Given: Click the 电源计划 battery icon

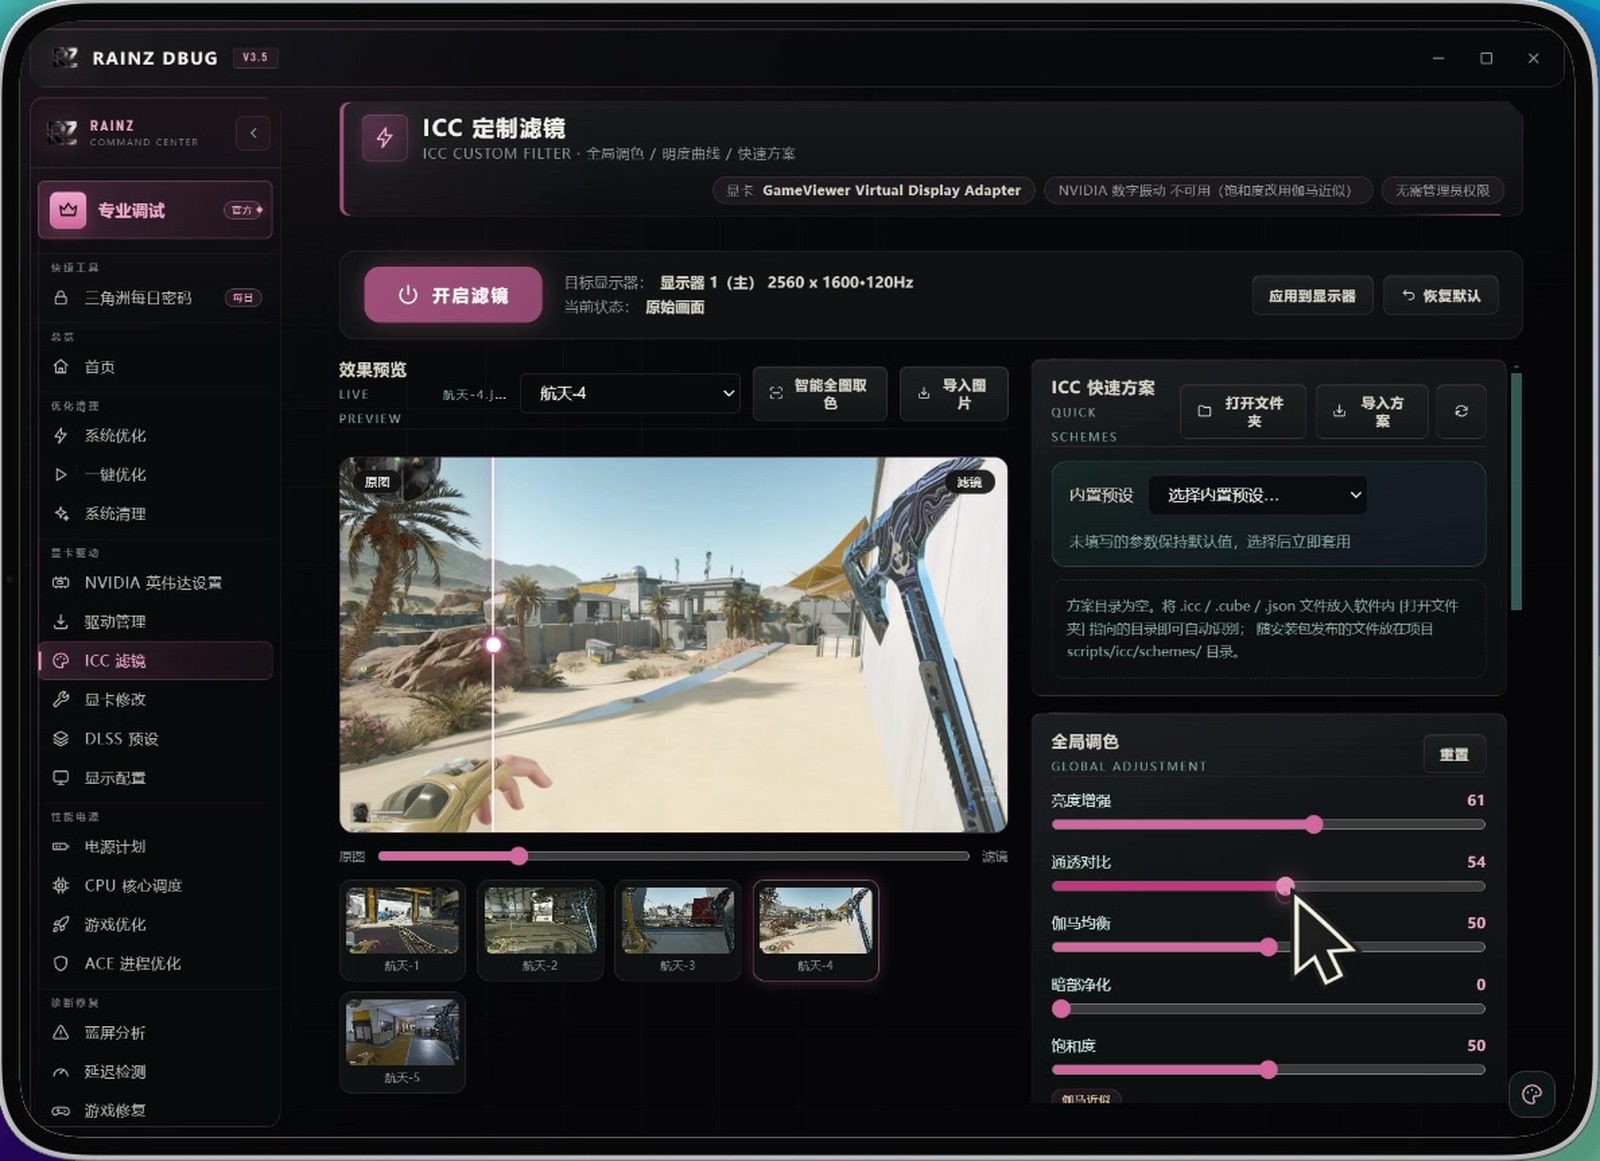Looking at the screenshot, I should tap(61, 847).
